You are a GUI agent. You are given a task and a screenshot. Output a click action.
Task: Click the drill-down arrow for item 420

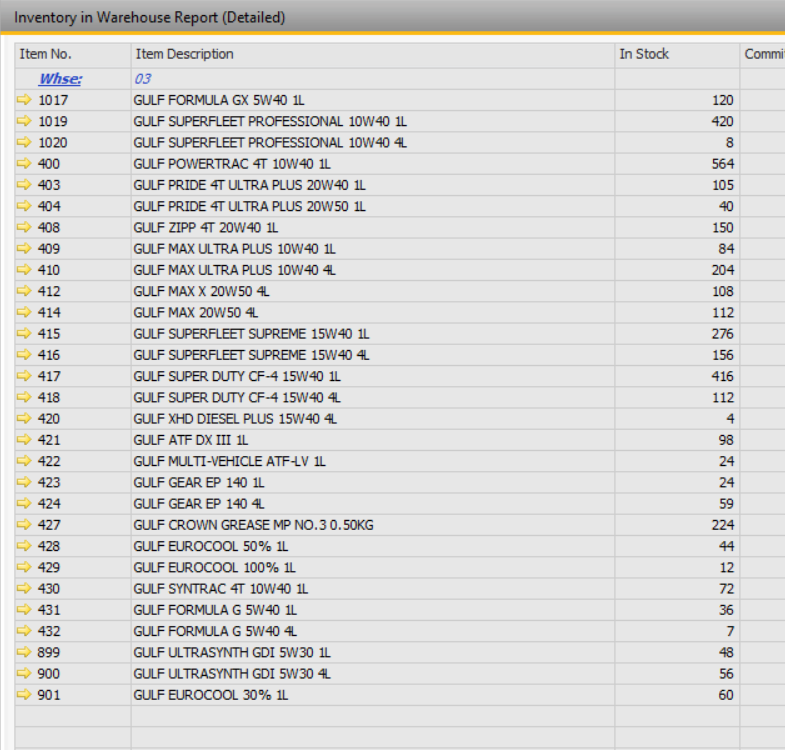(25, 419)
